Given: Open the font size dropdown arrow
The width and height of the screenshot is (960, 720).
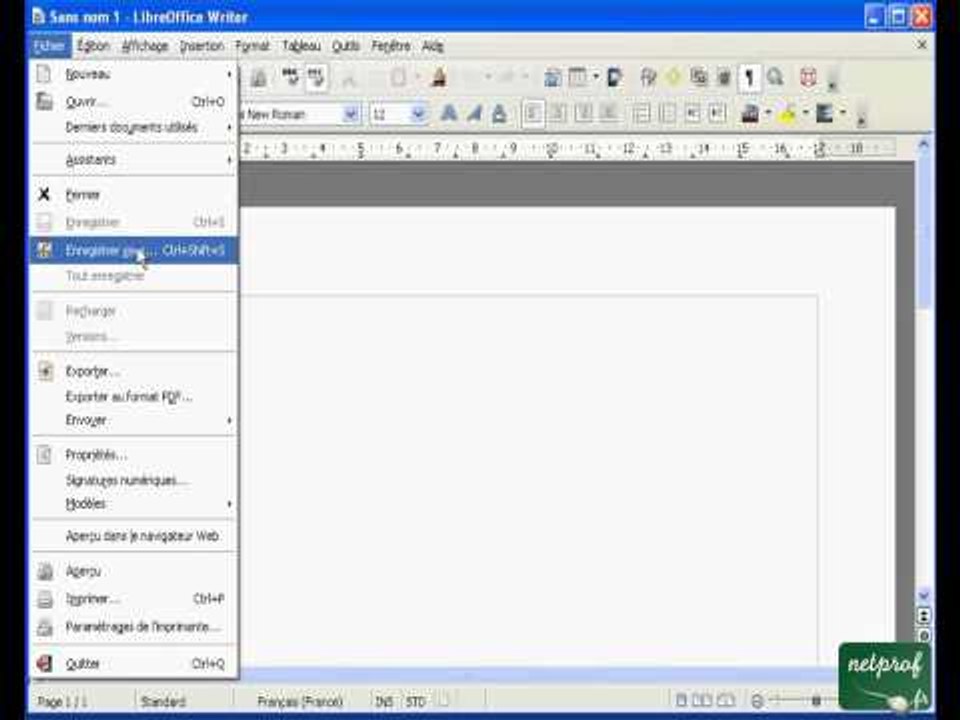Looking at the screenshot, I should click(x=418, y=114).
